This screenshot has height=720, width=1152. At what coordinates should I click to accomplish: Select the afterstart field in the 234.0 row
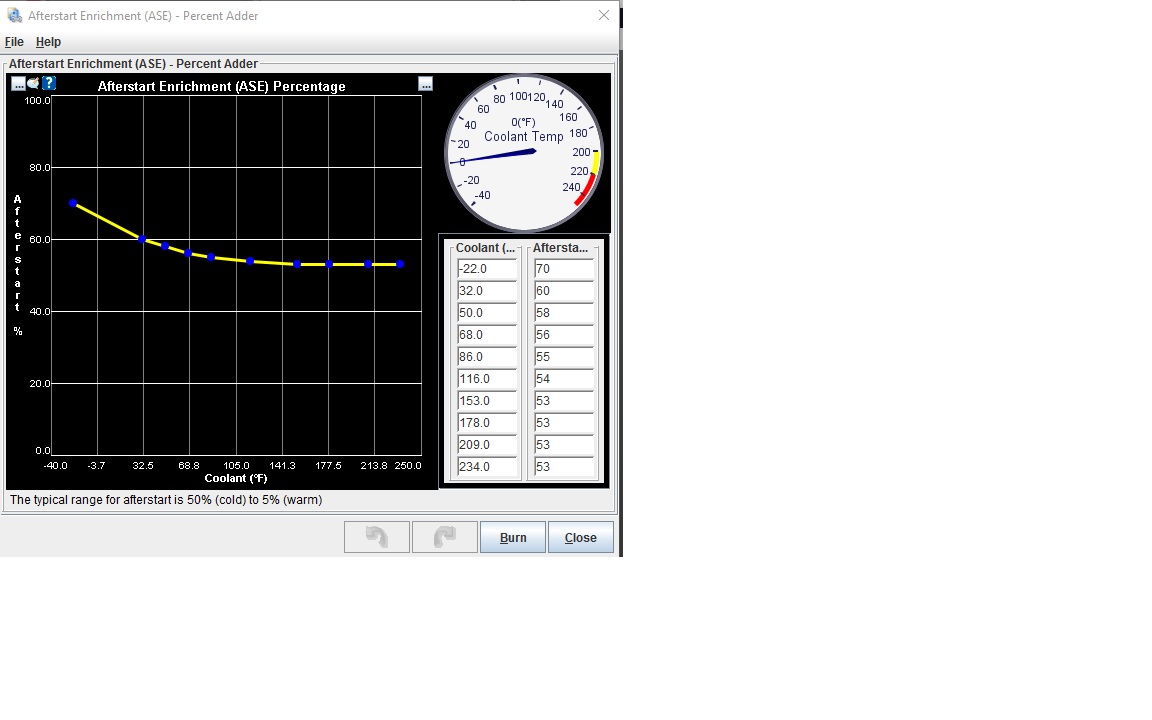(x=564, y=467)
